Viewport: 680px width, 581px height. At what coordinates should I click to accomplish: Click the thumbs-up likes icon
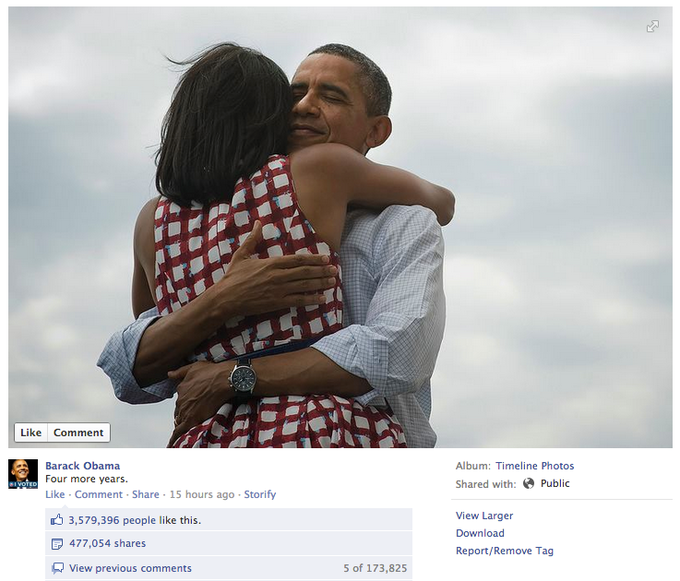[57, 520]
